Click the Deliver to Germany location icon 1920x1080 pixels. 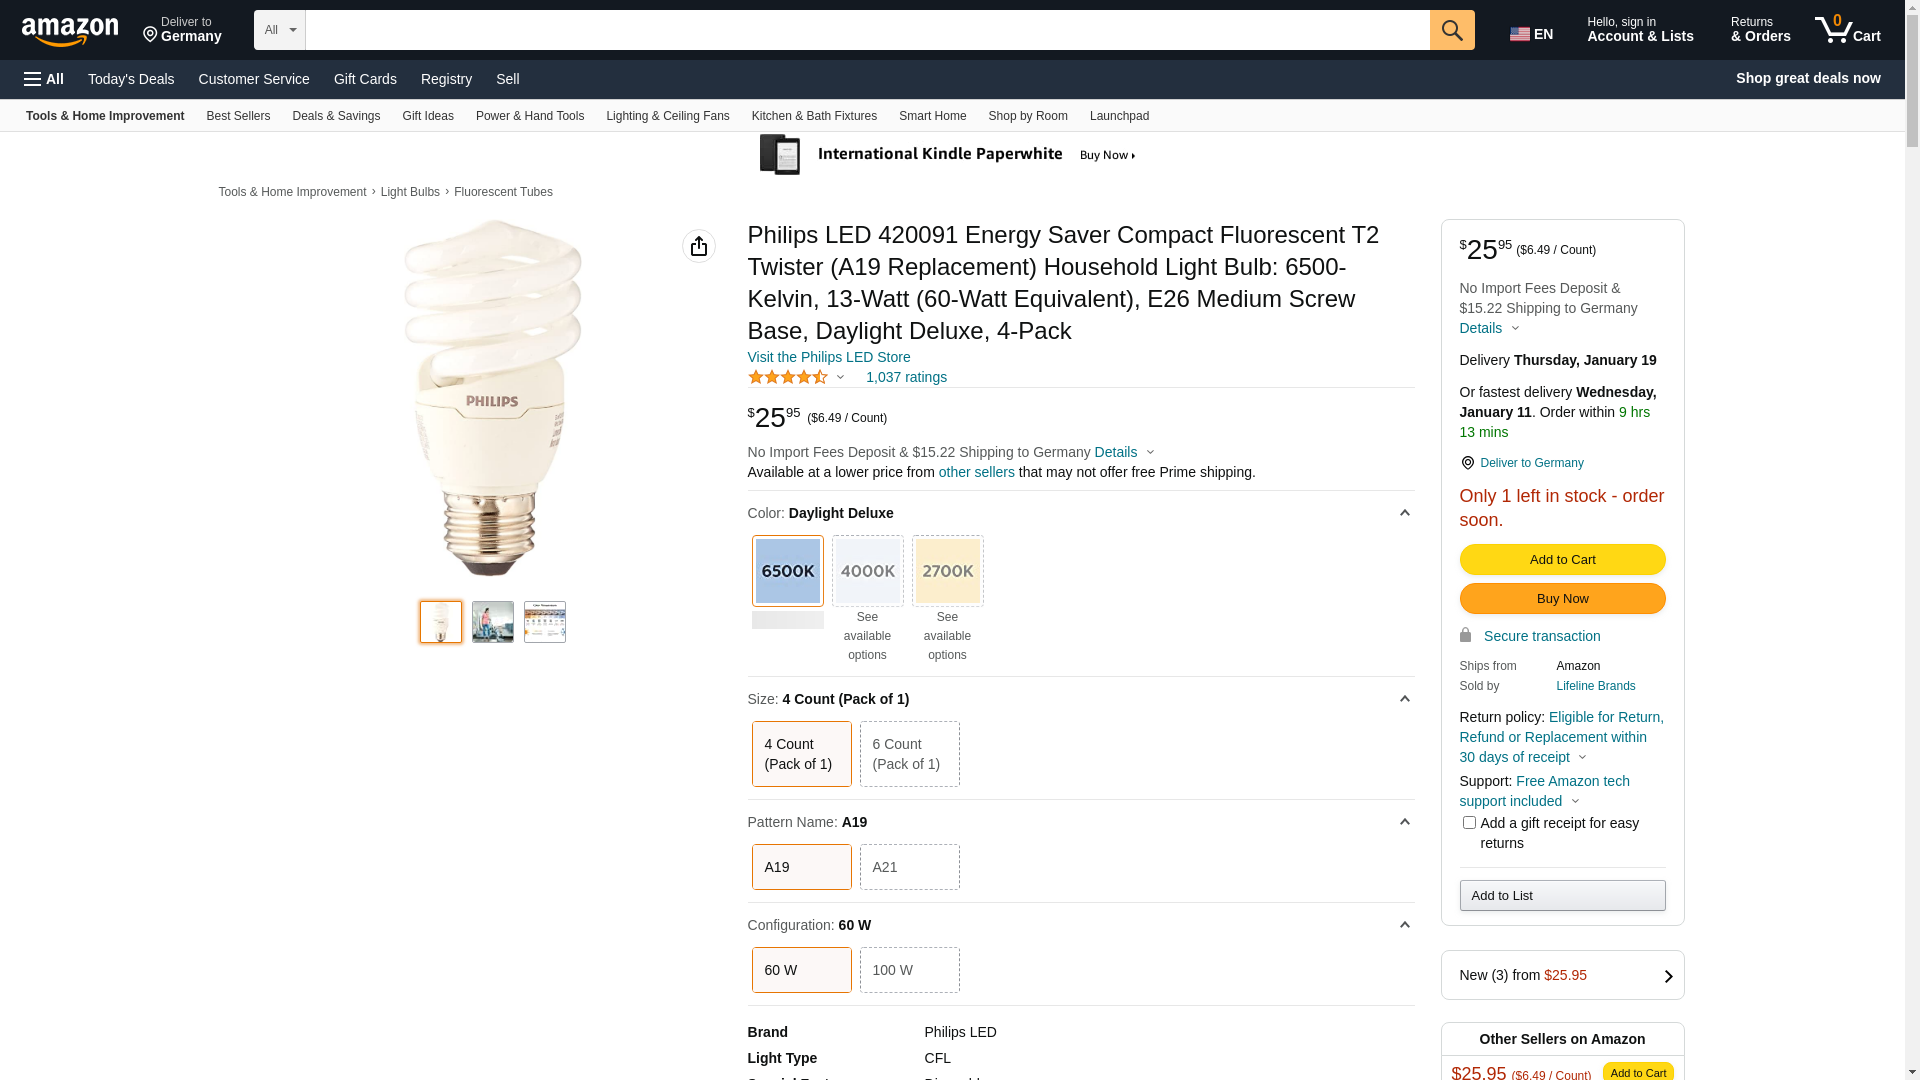pos(1467,463)
